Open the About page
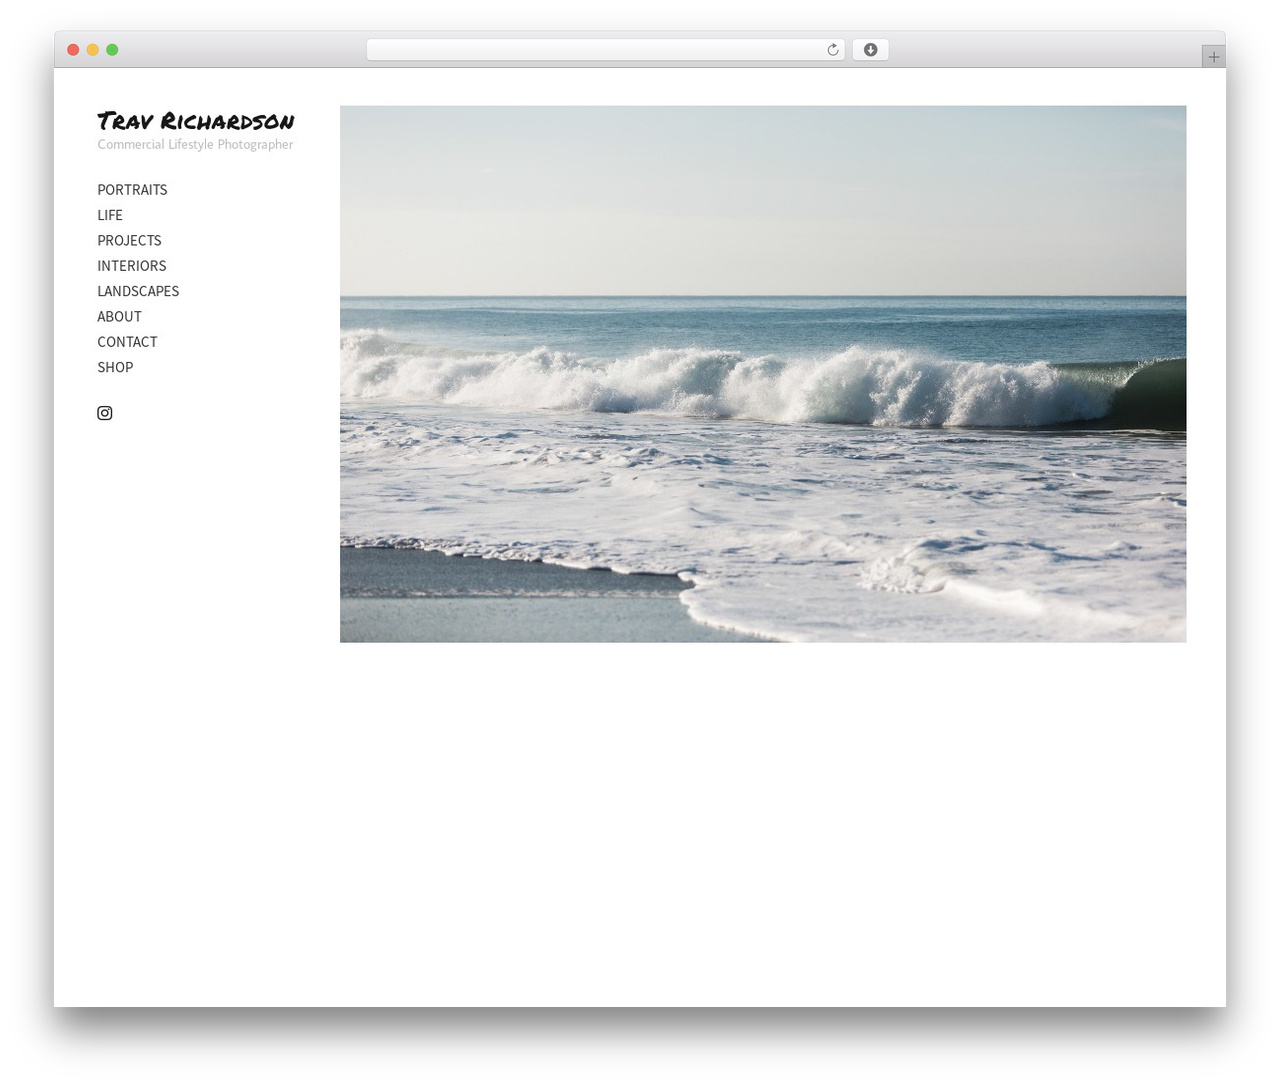This screenshot has width=1280, height=1084. pyautogui.click(x=119, y=317)
